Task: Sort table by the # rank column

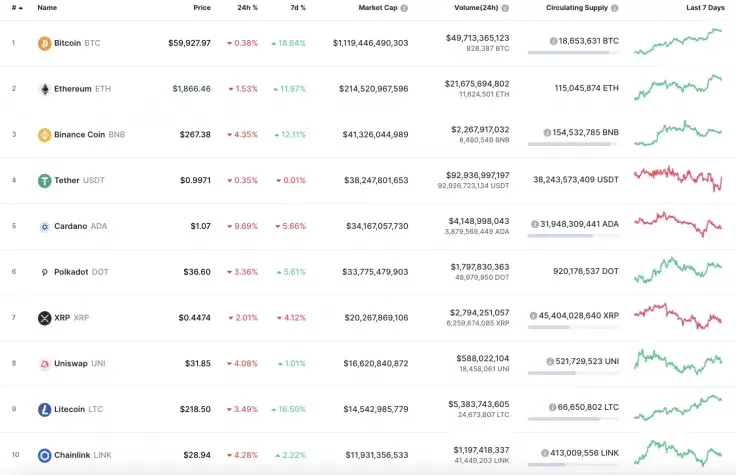Action: (x=16, y=8)
